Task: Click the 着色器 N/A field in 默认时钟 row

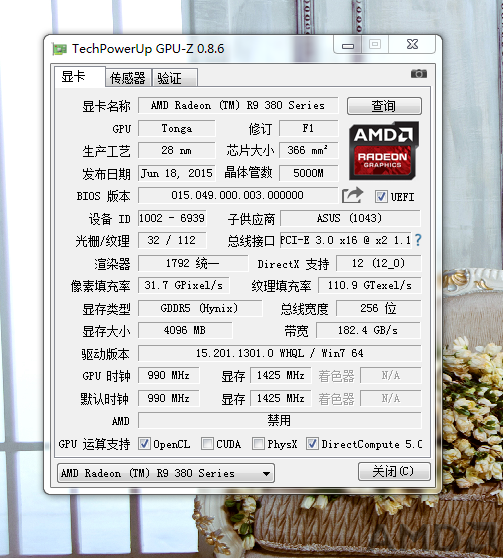Action: point(391,398)
